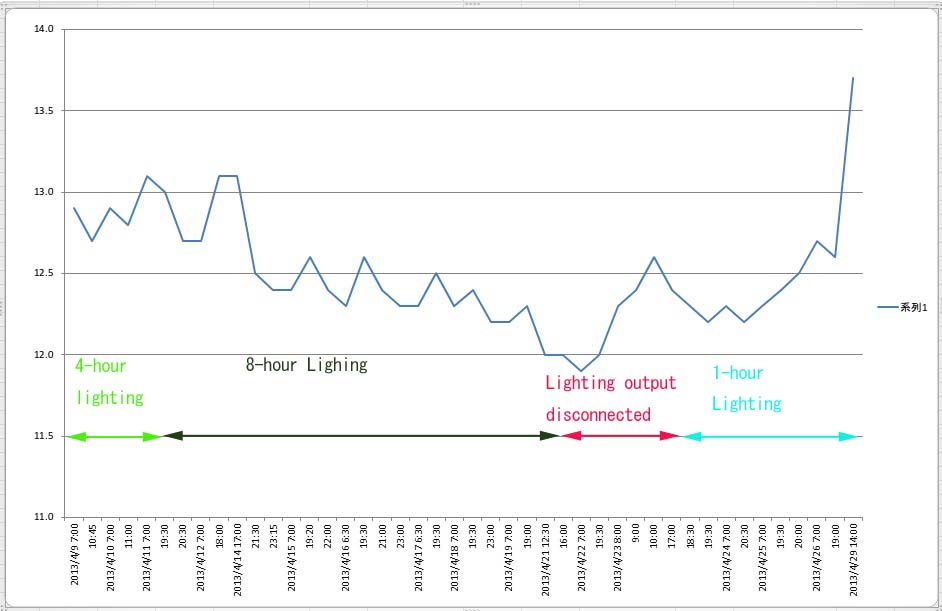
Task: Select the "8-hour Lighing" annotation text
Action: (x=306, y=365)
